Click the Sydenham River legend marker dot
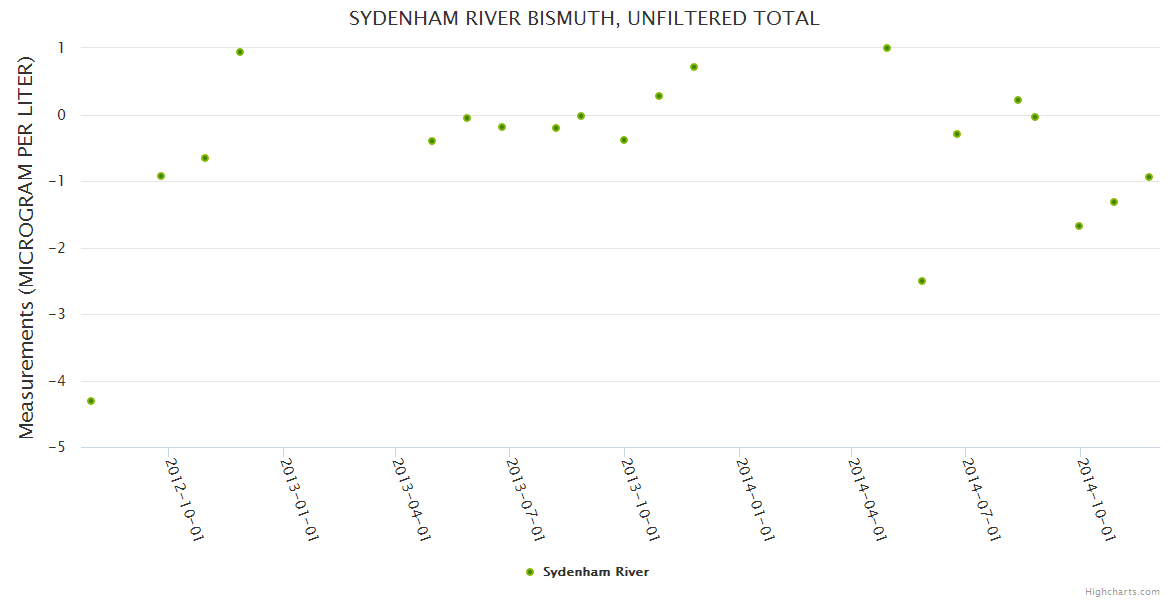This screenshot has width=1170, height=600. coord(530,572)
